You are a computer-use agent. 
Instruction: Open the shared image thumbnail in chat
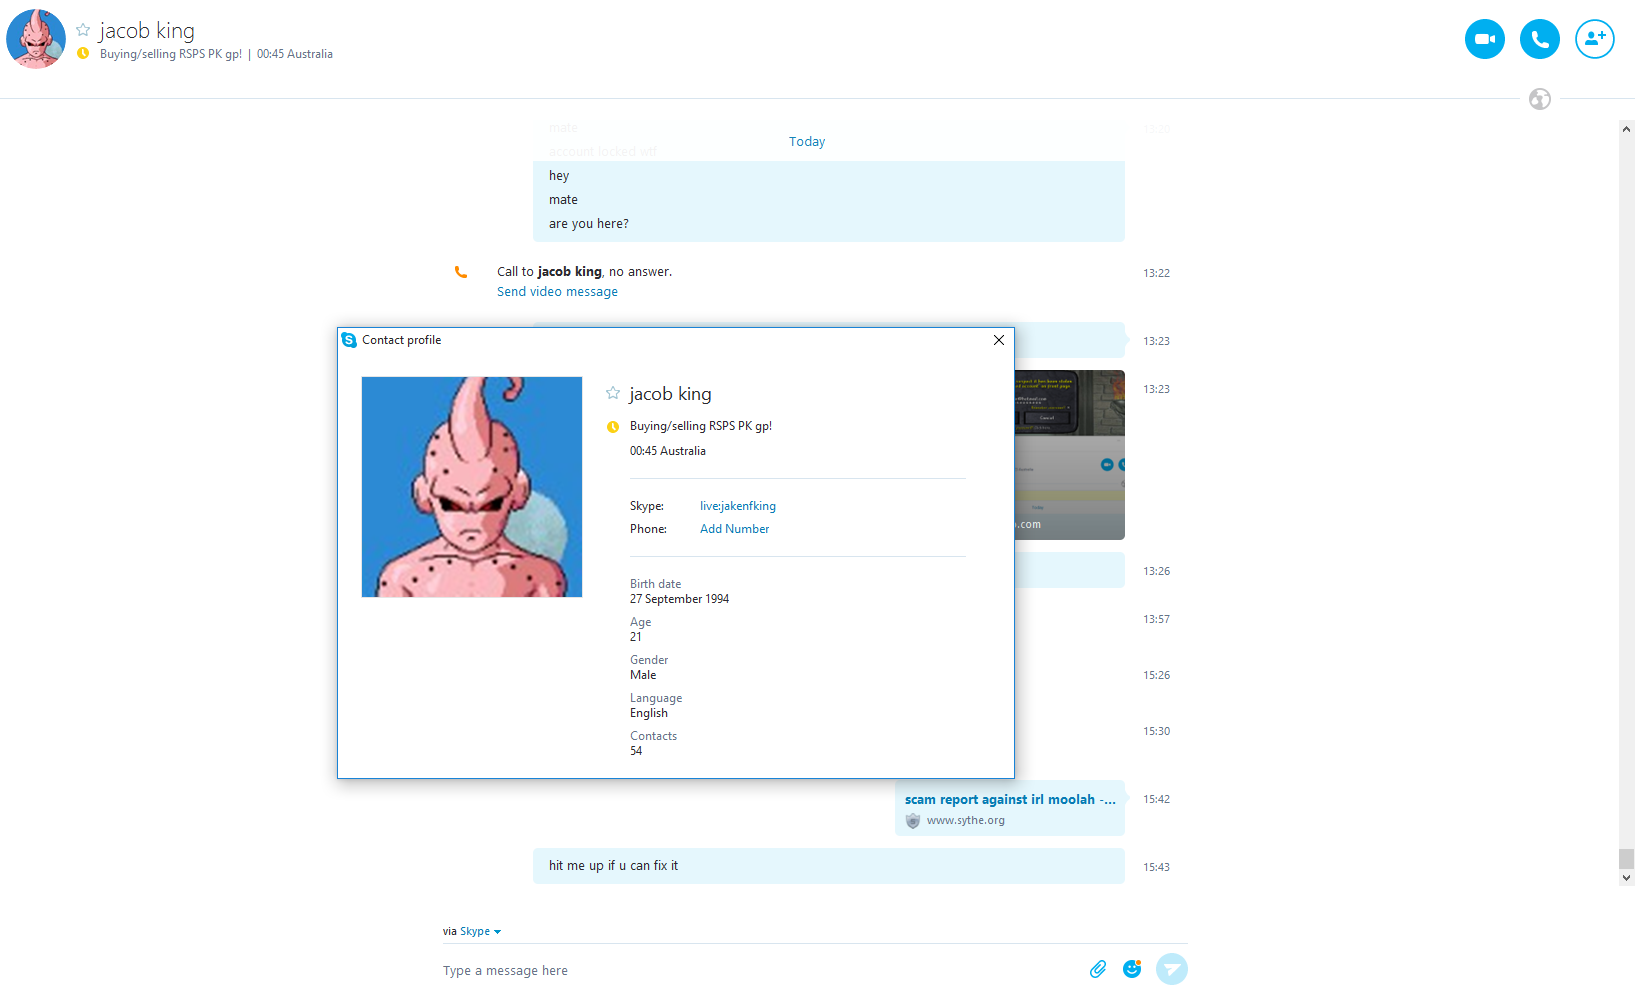[1070, 455]
